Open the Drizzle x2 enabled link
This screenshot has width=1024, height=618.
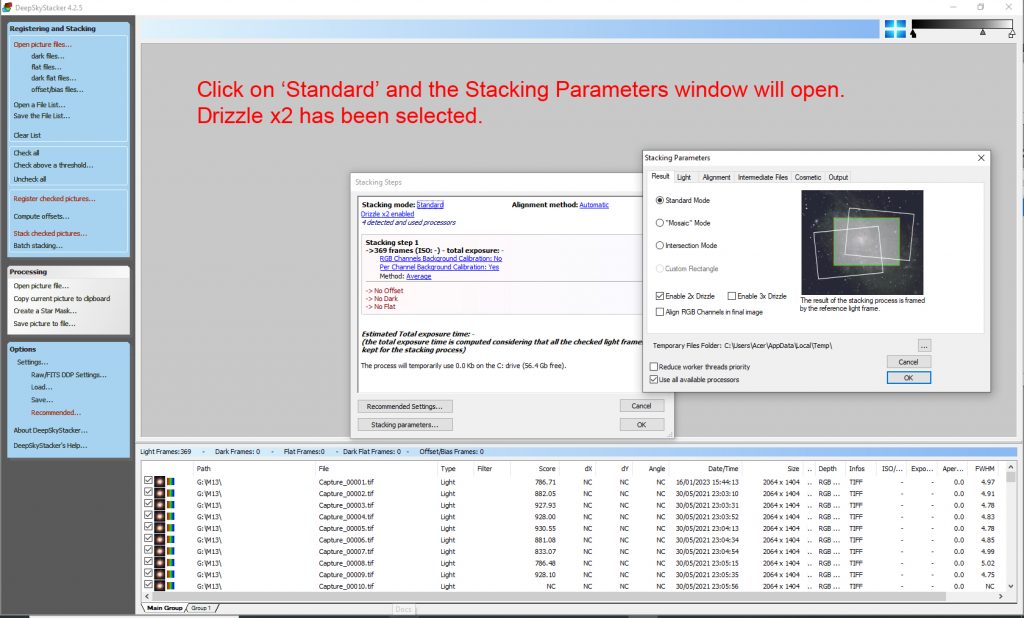tap(387, 214)
